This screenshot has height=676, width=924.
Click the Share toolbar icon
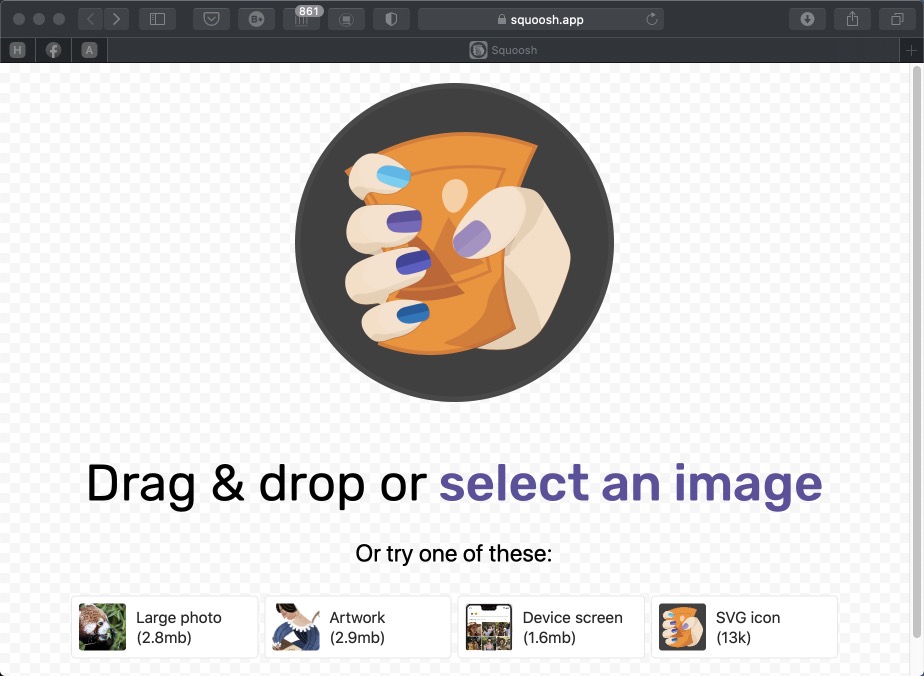[852, 19]
